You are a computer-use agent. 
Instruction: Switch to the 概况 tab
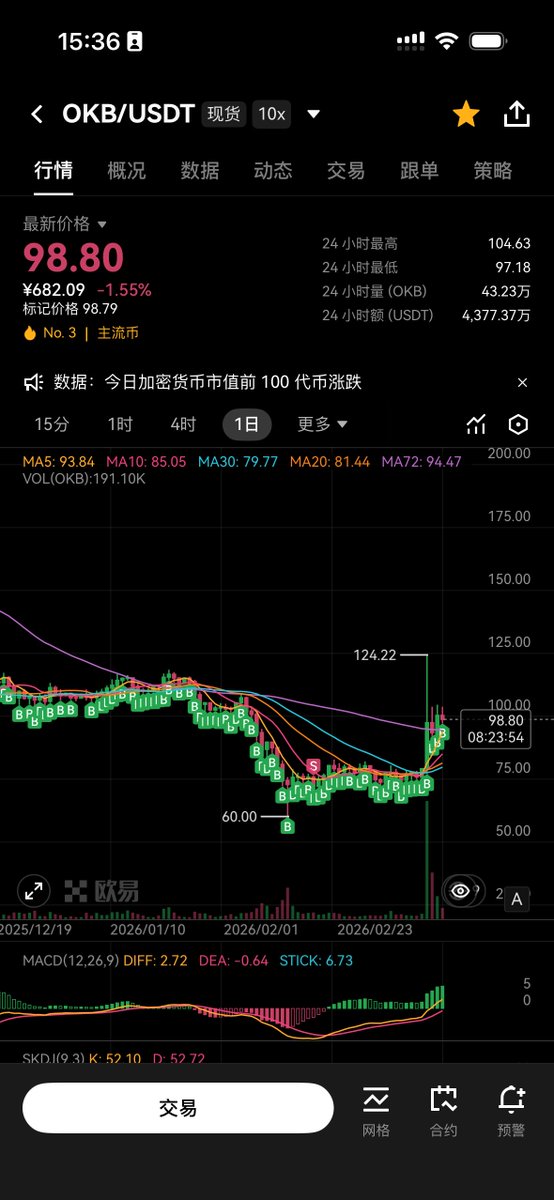[x=127, y=171]
